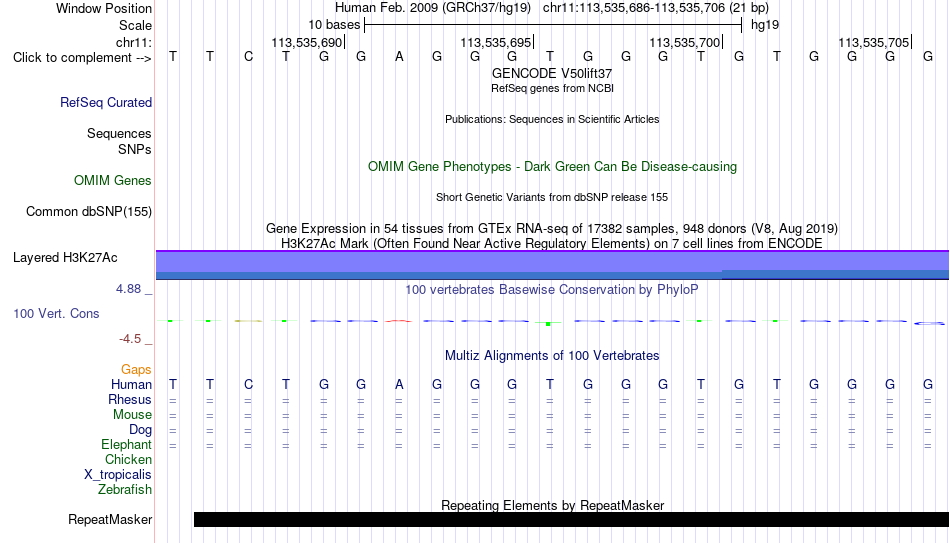Click the 'A' base in the Human alignment row
This screenshot has height=543, width=950.
click(x=399, y=385)
